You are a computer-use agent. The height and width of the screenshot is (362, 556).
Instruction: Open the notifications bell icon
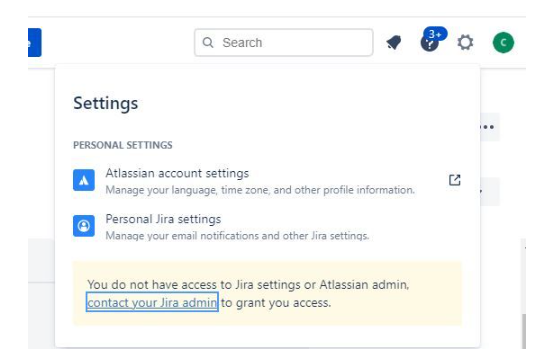[x=394, y=43]
